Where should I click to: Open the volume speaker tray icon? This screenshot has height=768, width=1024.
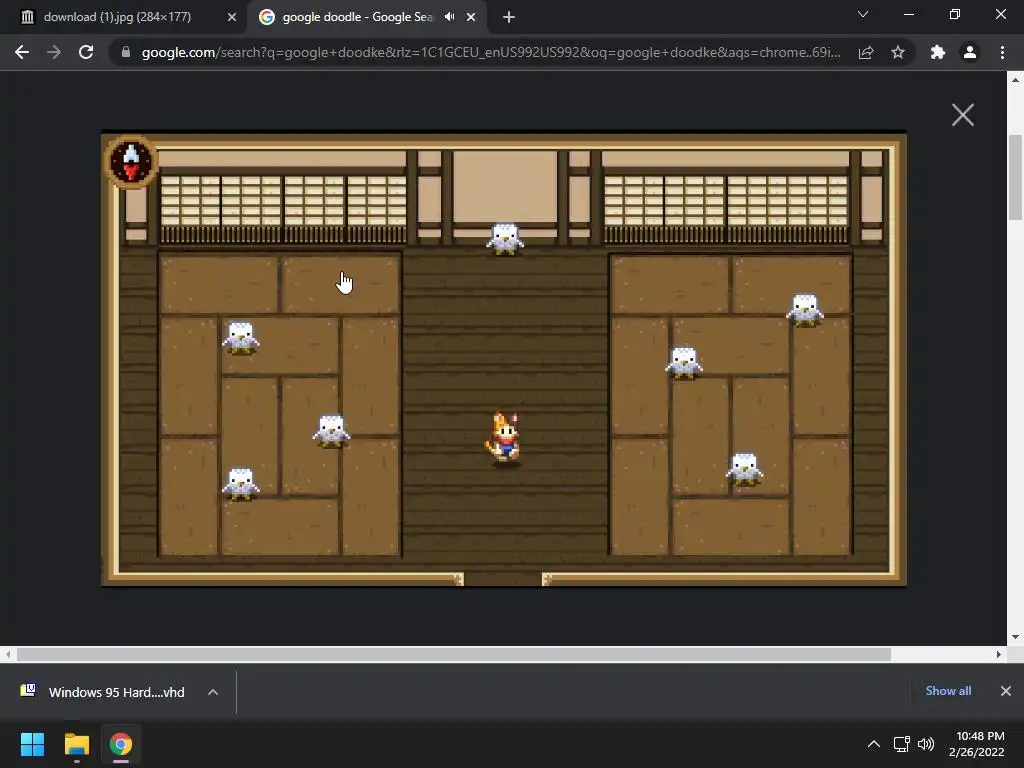926,744
